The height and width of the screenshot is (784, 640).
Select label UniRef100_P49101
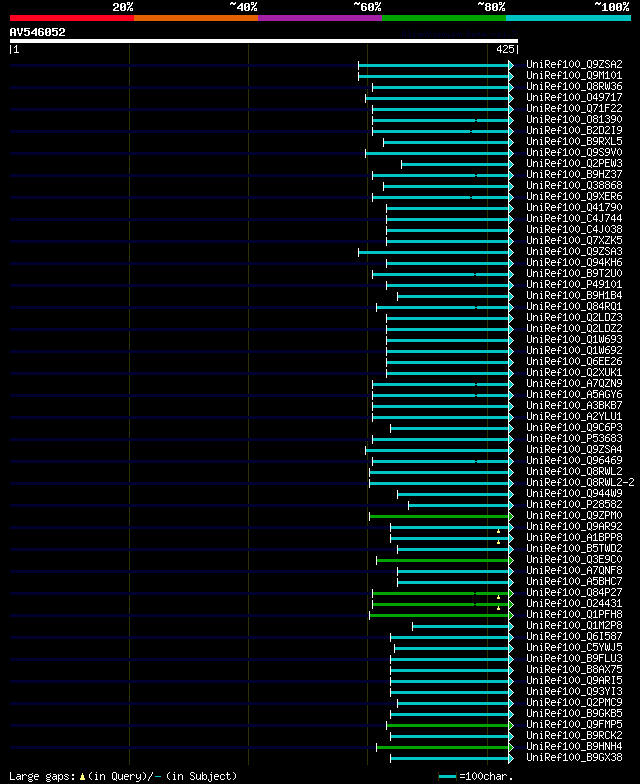(574, 284)
